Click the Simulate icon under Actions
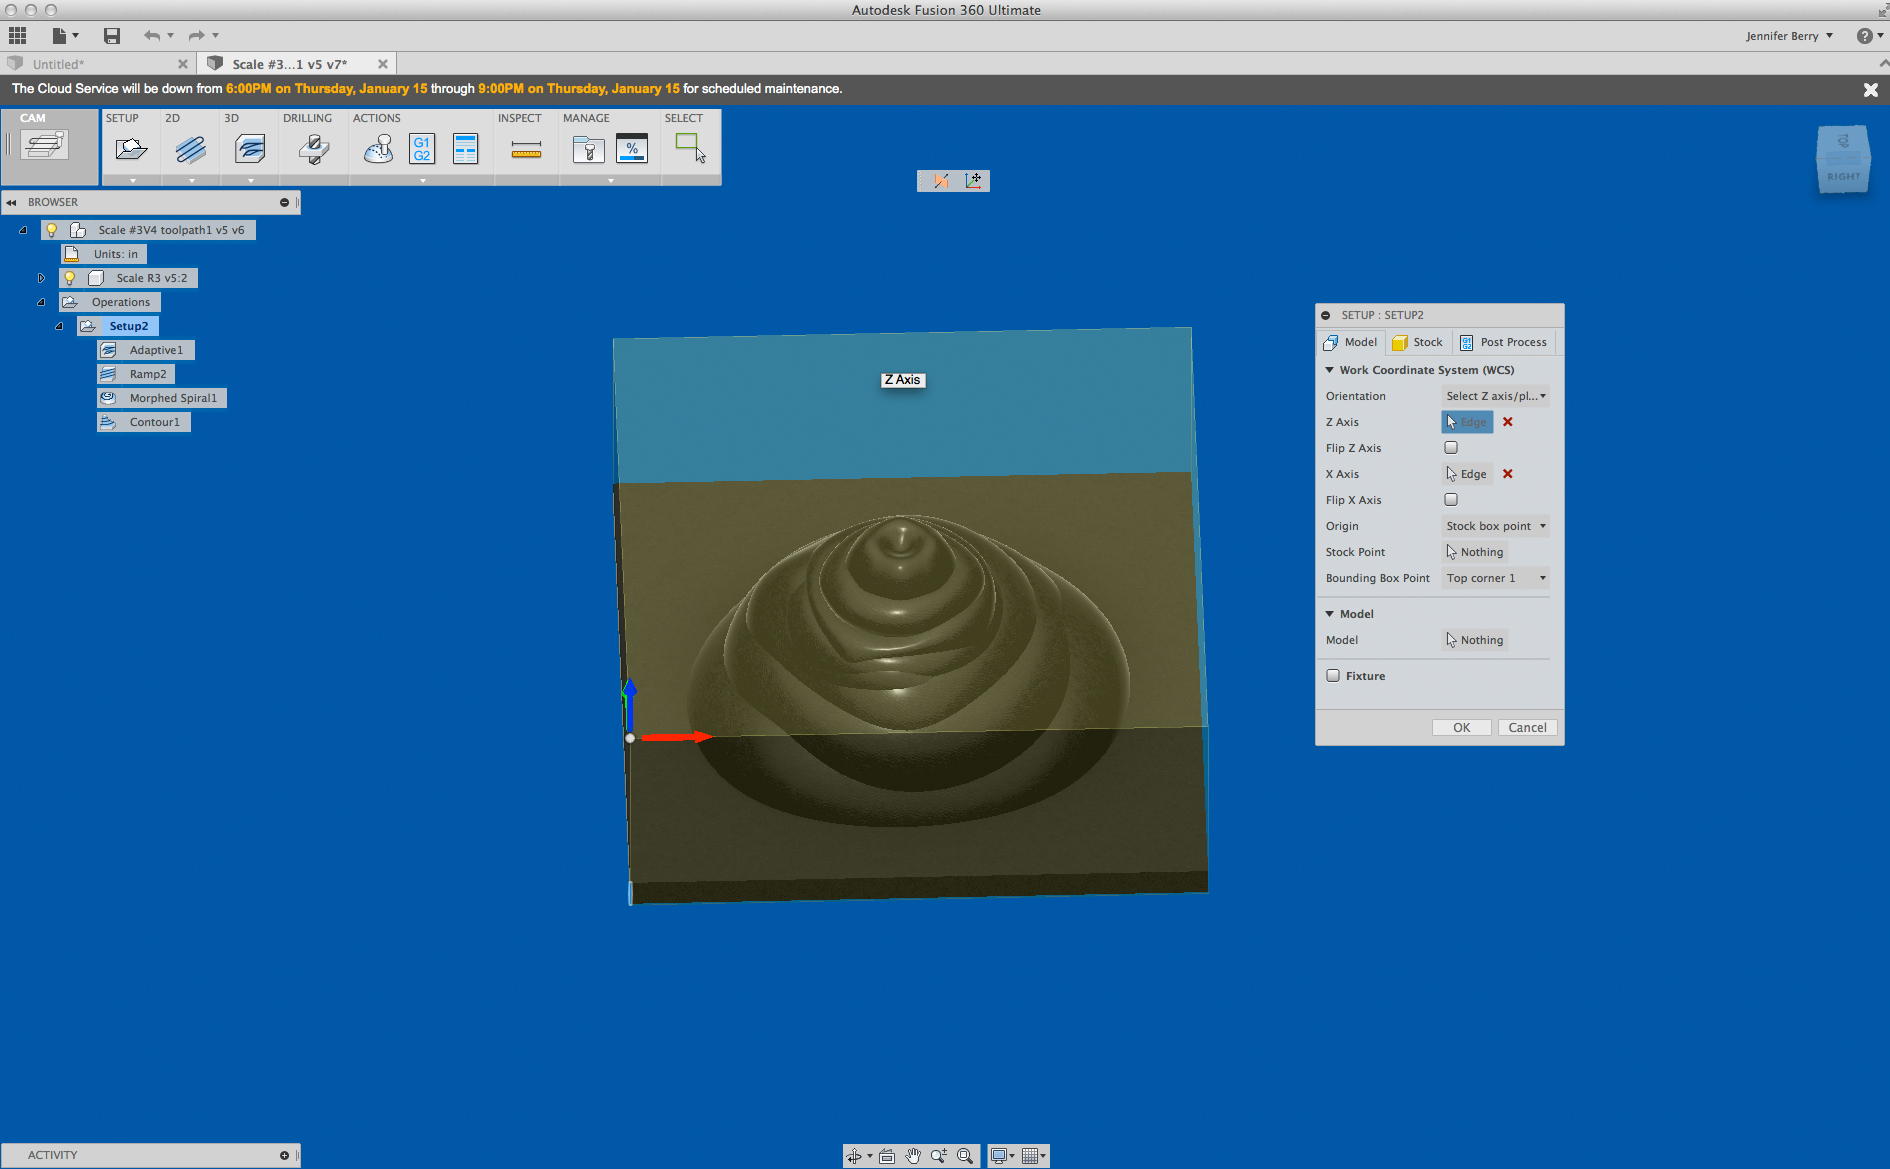1890x1169 pixels. tap(377, 148)
